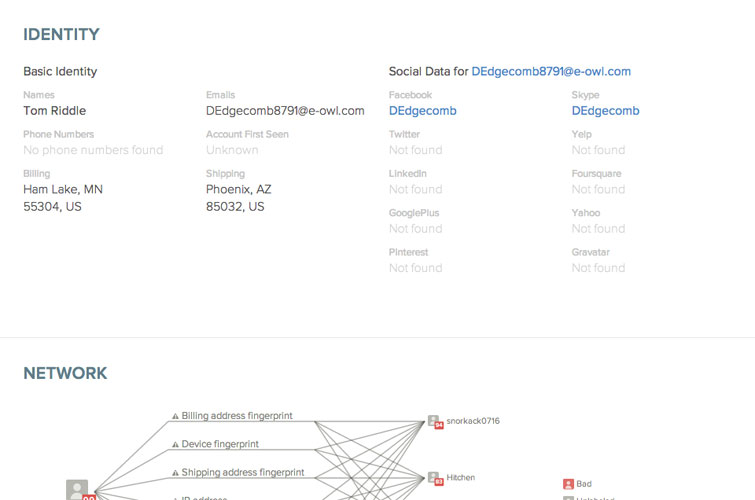Click the red score badge on Hitchen
755x500 pixels.
439,482
